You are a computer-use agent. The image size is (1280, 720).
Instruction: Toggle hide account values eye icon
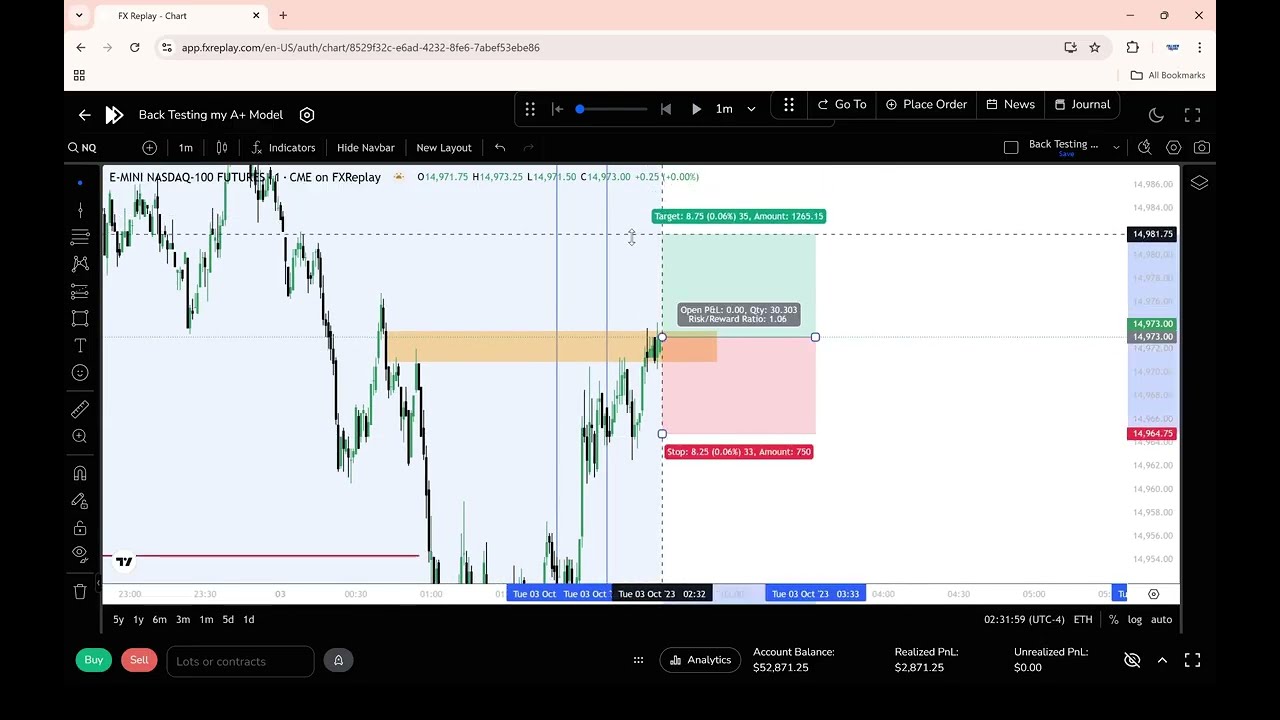tap(1132, 660)
